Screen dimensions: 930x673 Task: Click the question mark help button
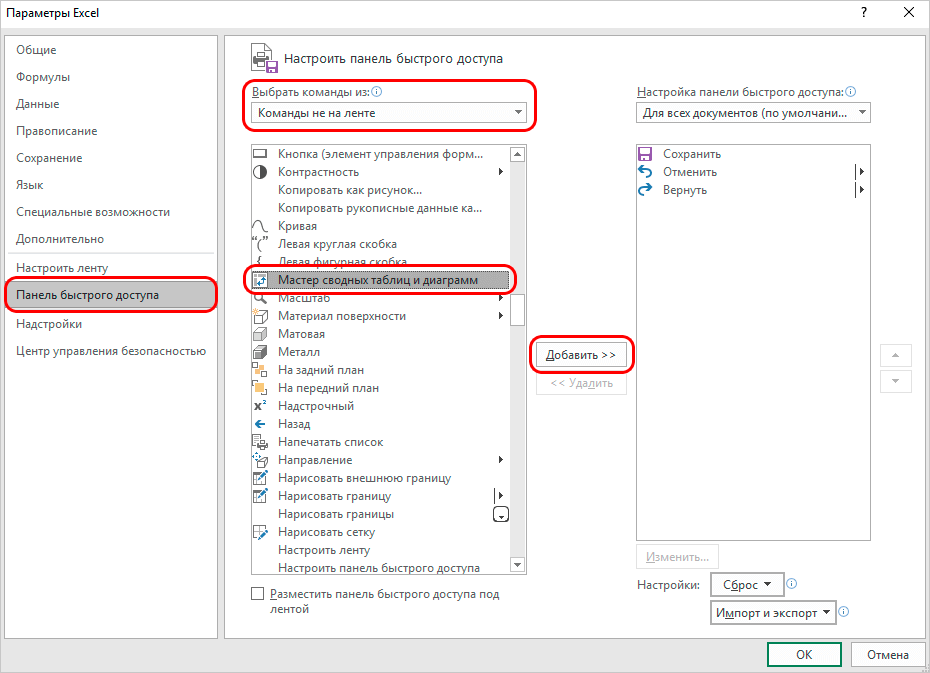[864, 12]
